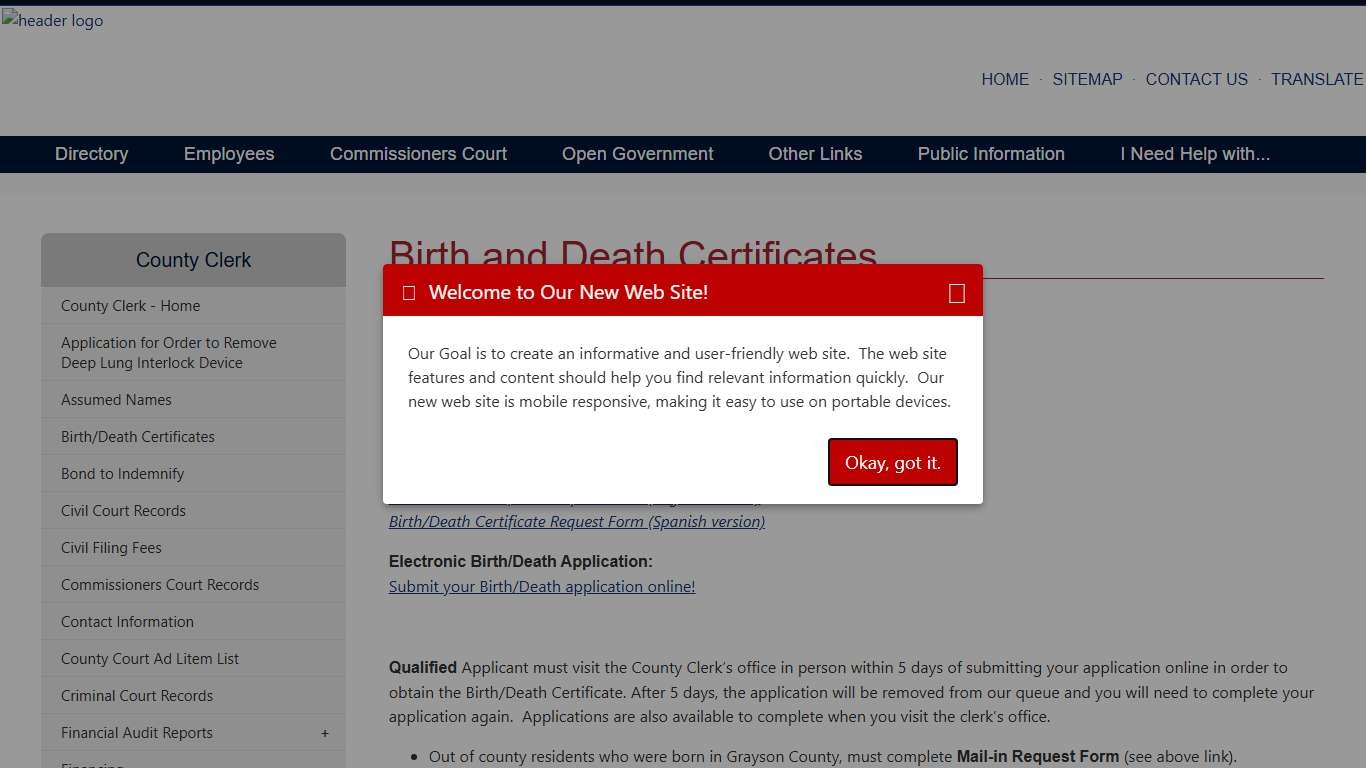This screenshot has width=1366, height=768.
Task: Expand the "I Need Help with..." menu
Action: point(1195,154)
